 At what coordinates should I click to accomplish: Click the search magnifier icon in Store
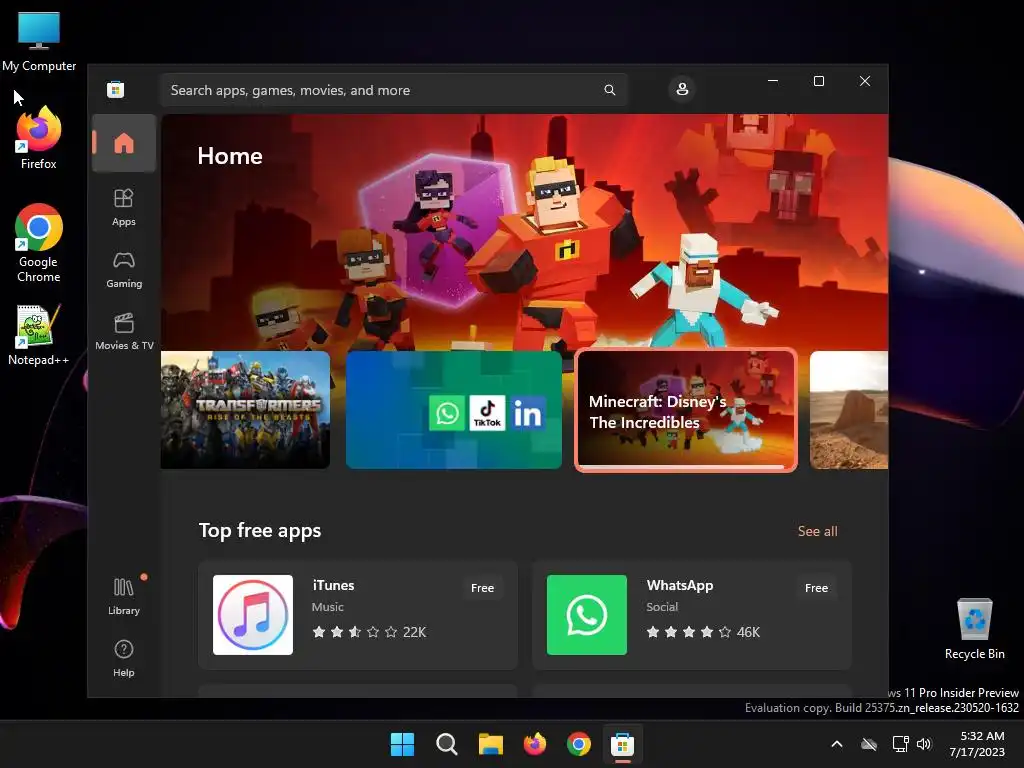click(x=609, y=90)
